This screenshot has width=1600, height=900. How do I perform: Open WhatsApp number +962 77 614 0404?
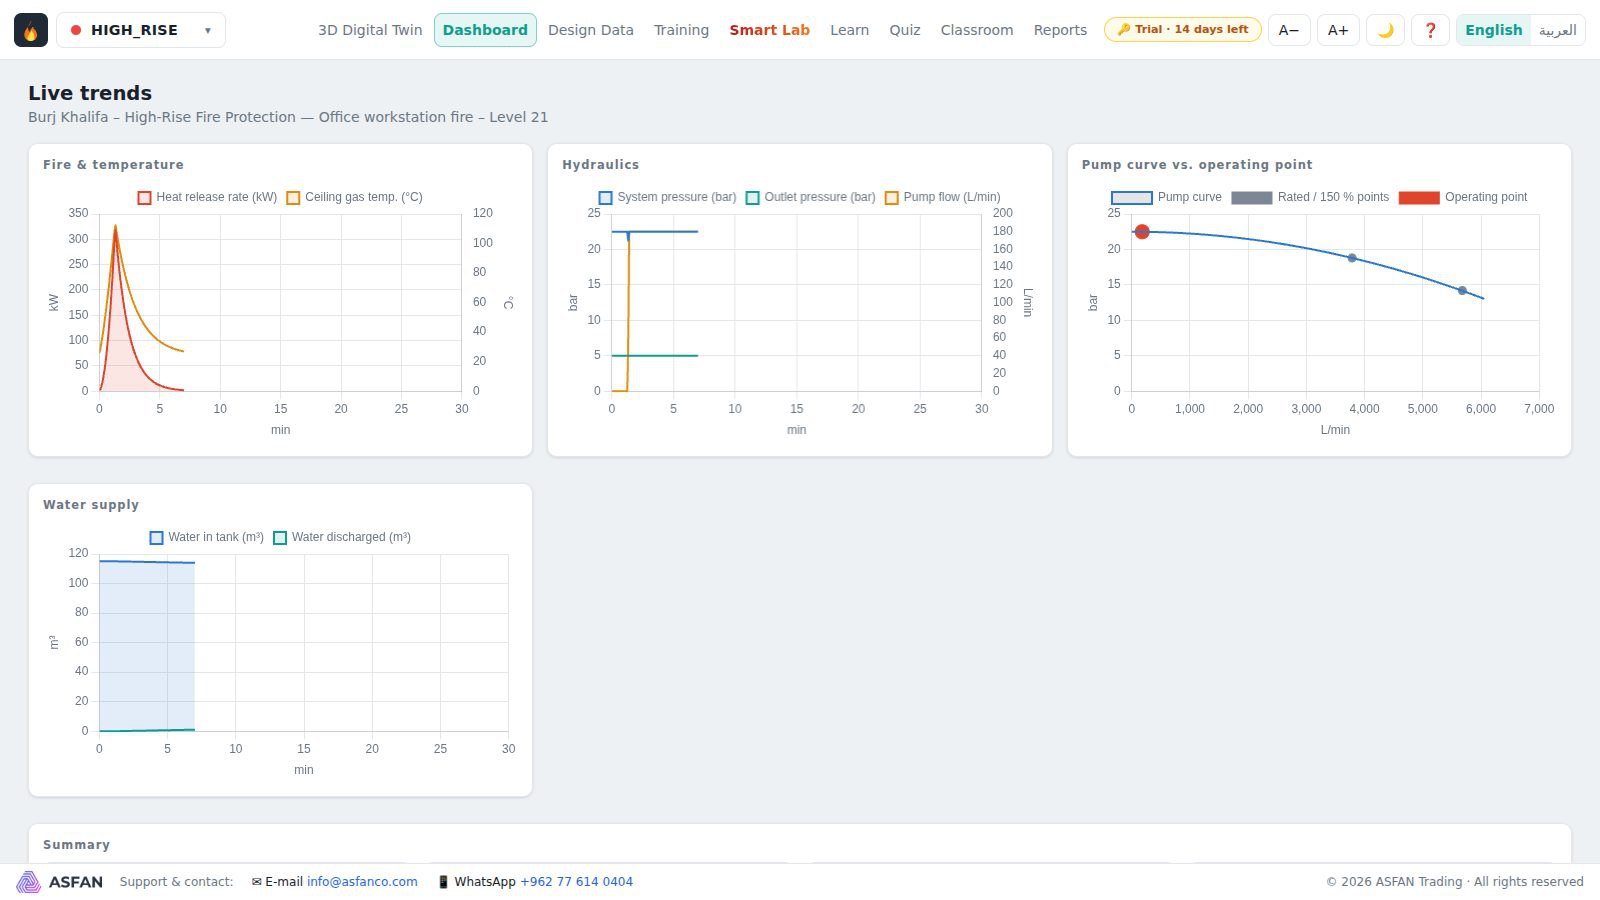click(576, 882)
